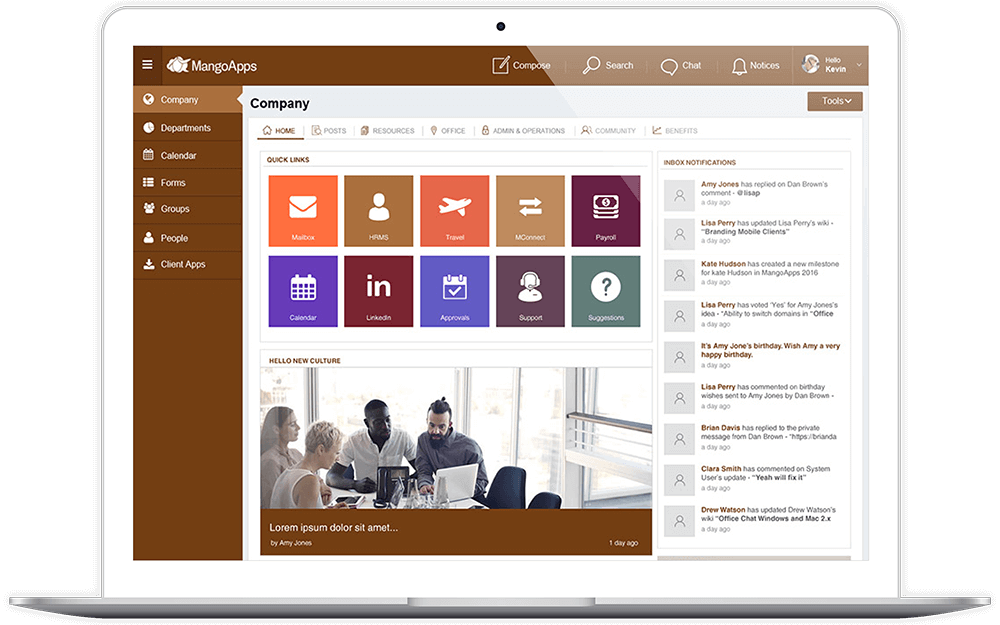The height and width of the screenshot is (625, 1000).
Task: Open the MConnect quick link
Action: pyautogui.click(x=530, y=210)
